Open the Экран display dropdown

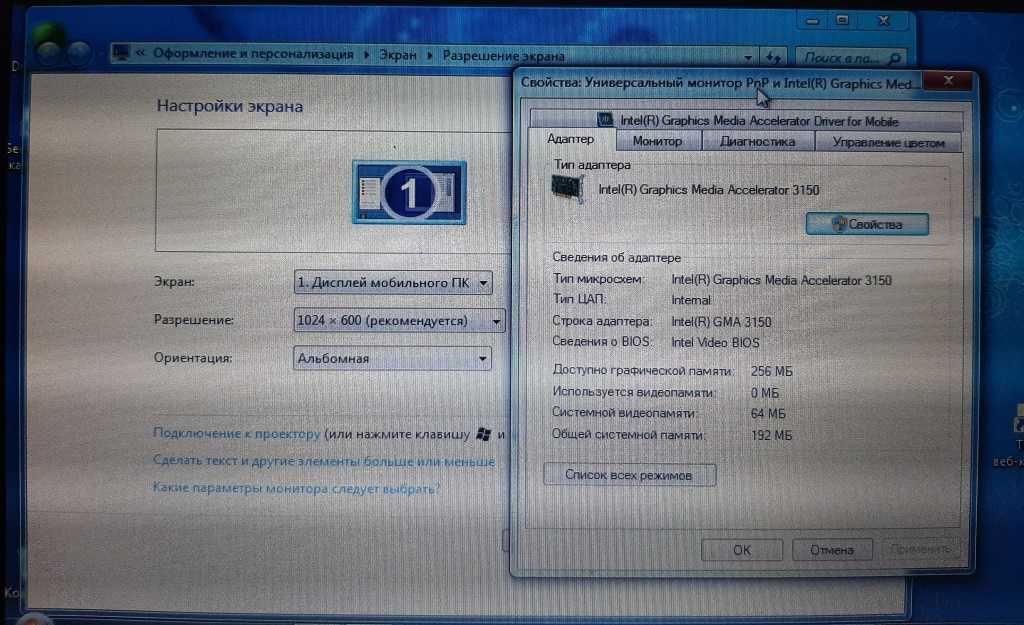pyautogui.click(x=393, y=282)
